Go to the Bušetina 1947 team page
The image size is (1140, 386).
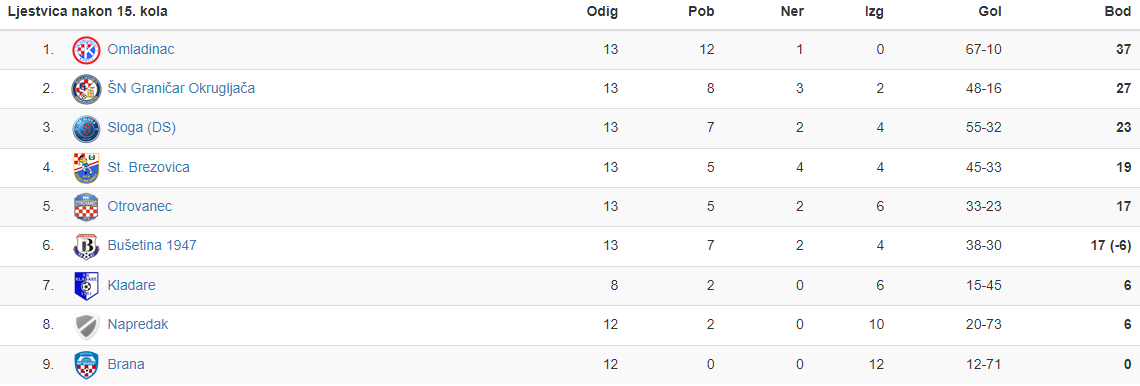152,246
